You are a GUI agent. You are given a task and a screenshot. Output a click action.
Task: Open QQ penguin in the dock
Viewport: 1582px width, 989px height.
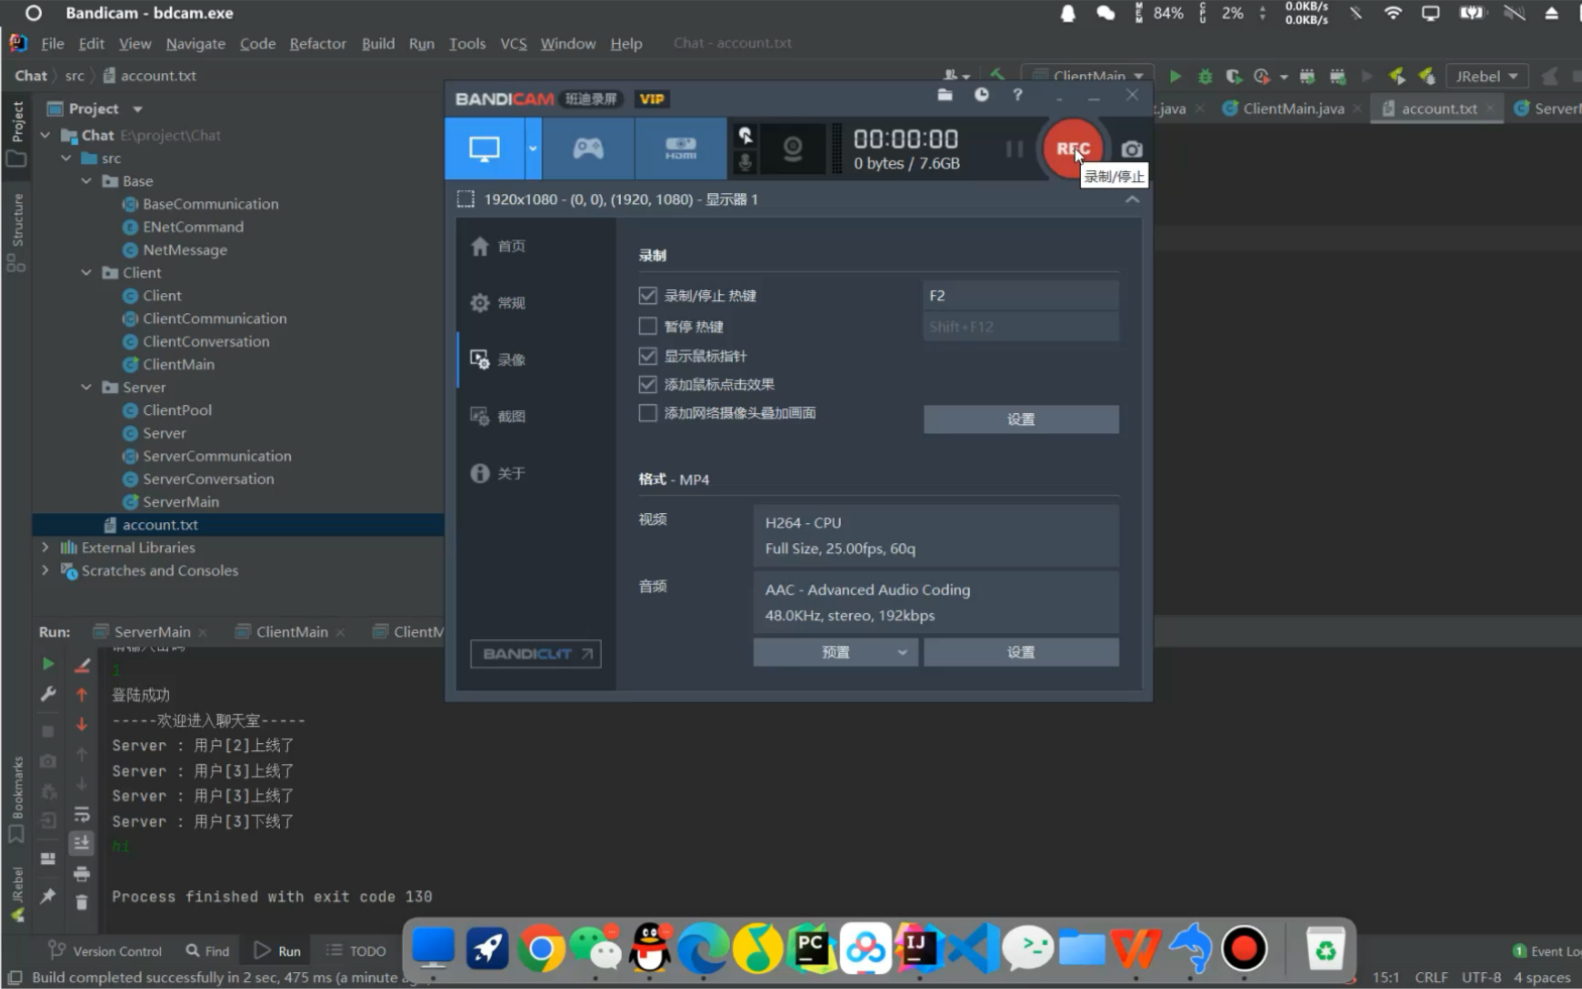coord(650,948)
